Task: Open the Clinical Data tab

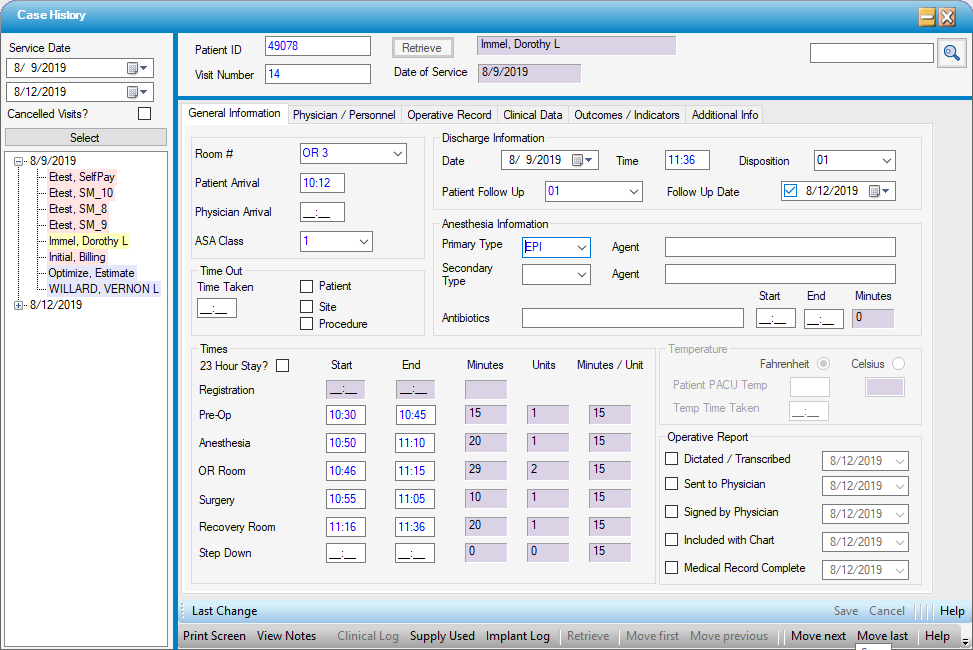Action: (533, 115)
